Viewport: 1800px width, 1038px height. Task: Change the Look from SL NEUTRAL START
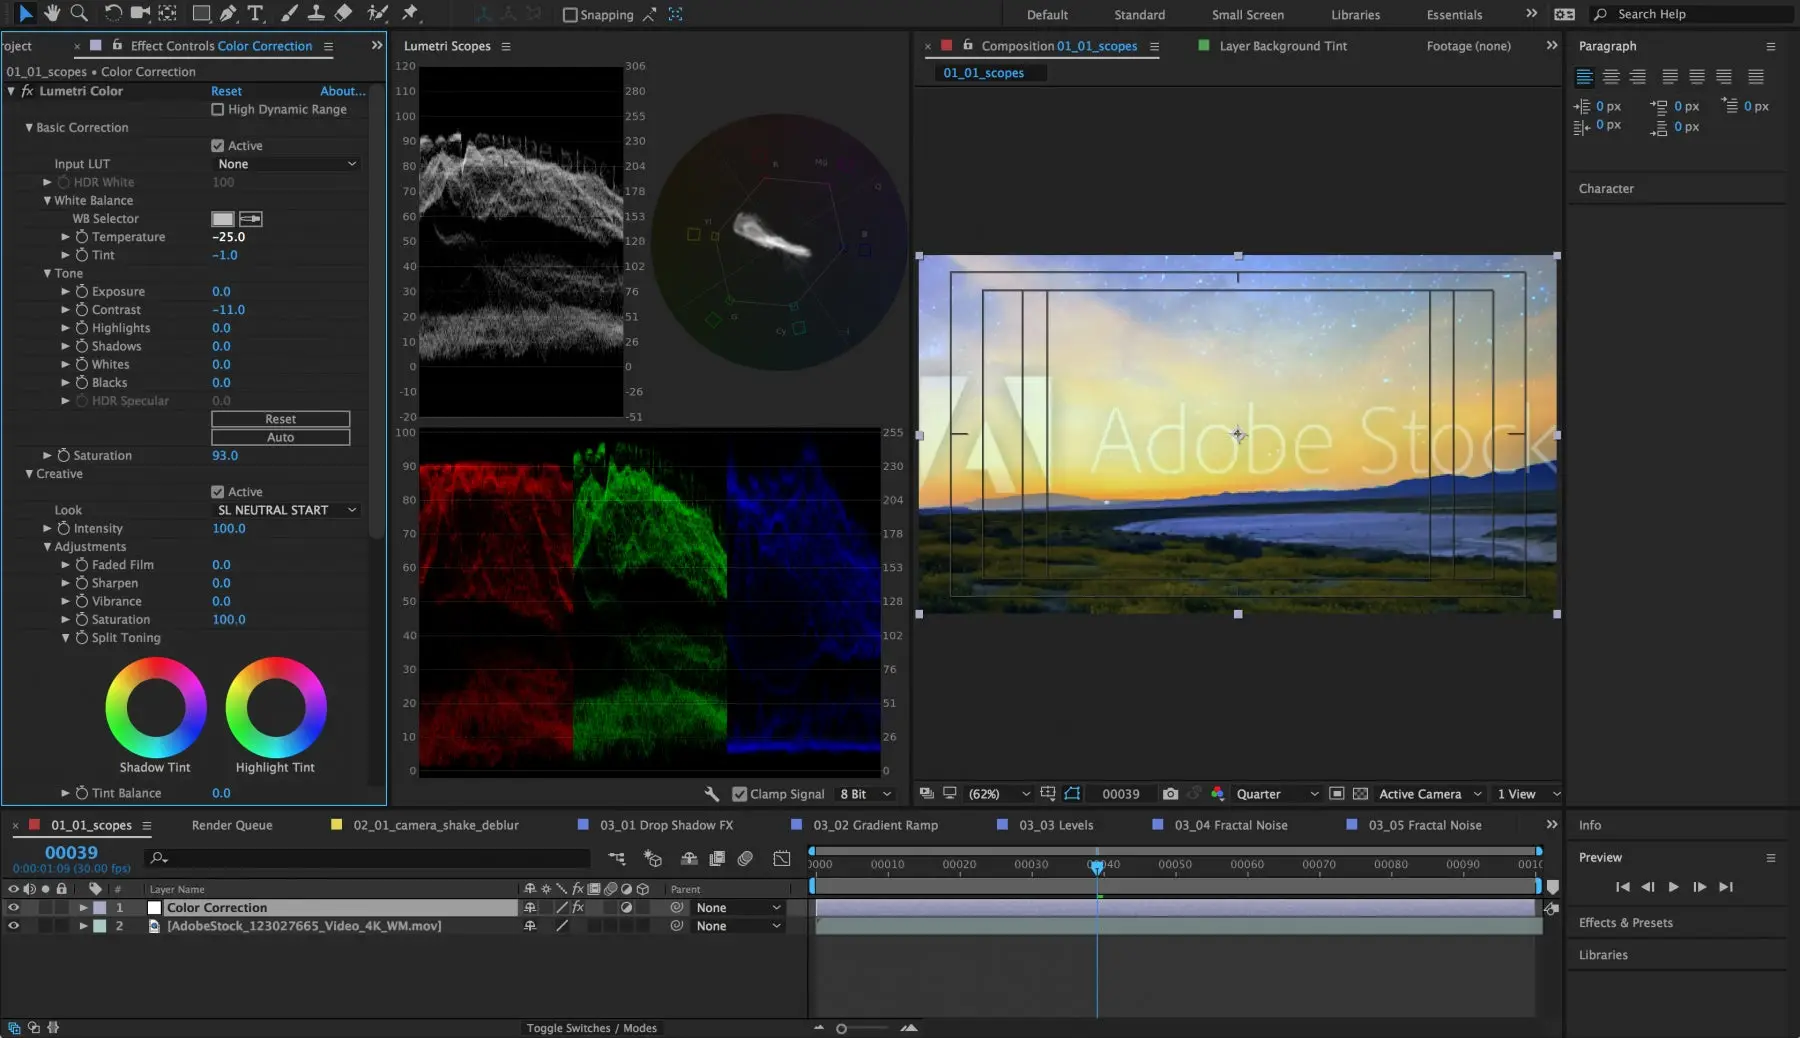[x=287, y=510]
